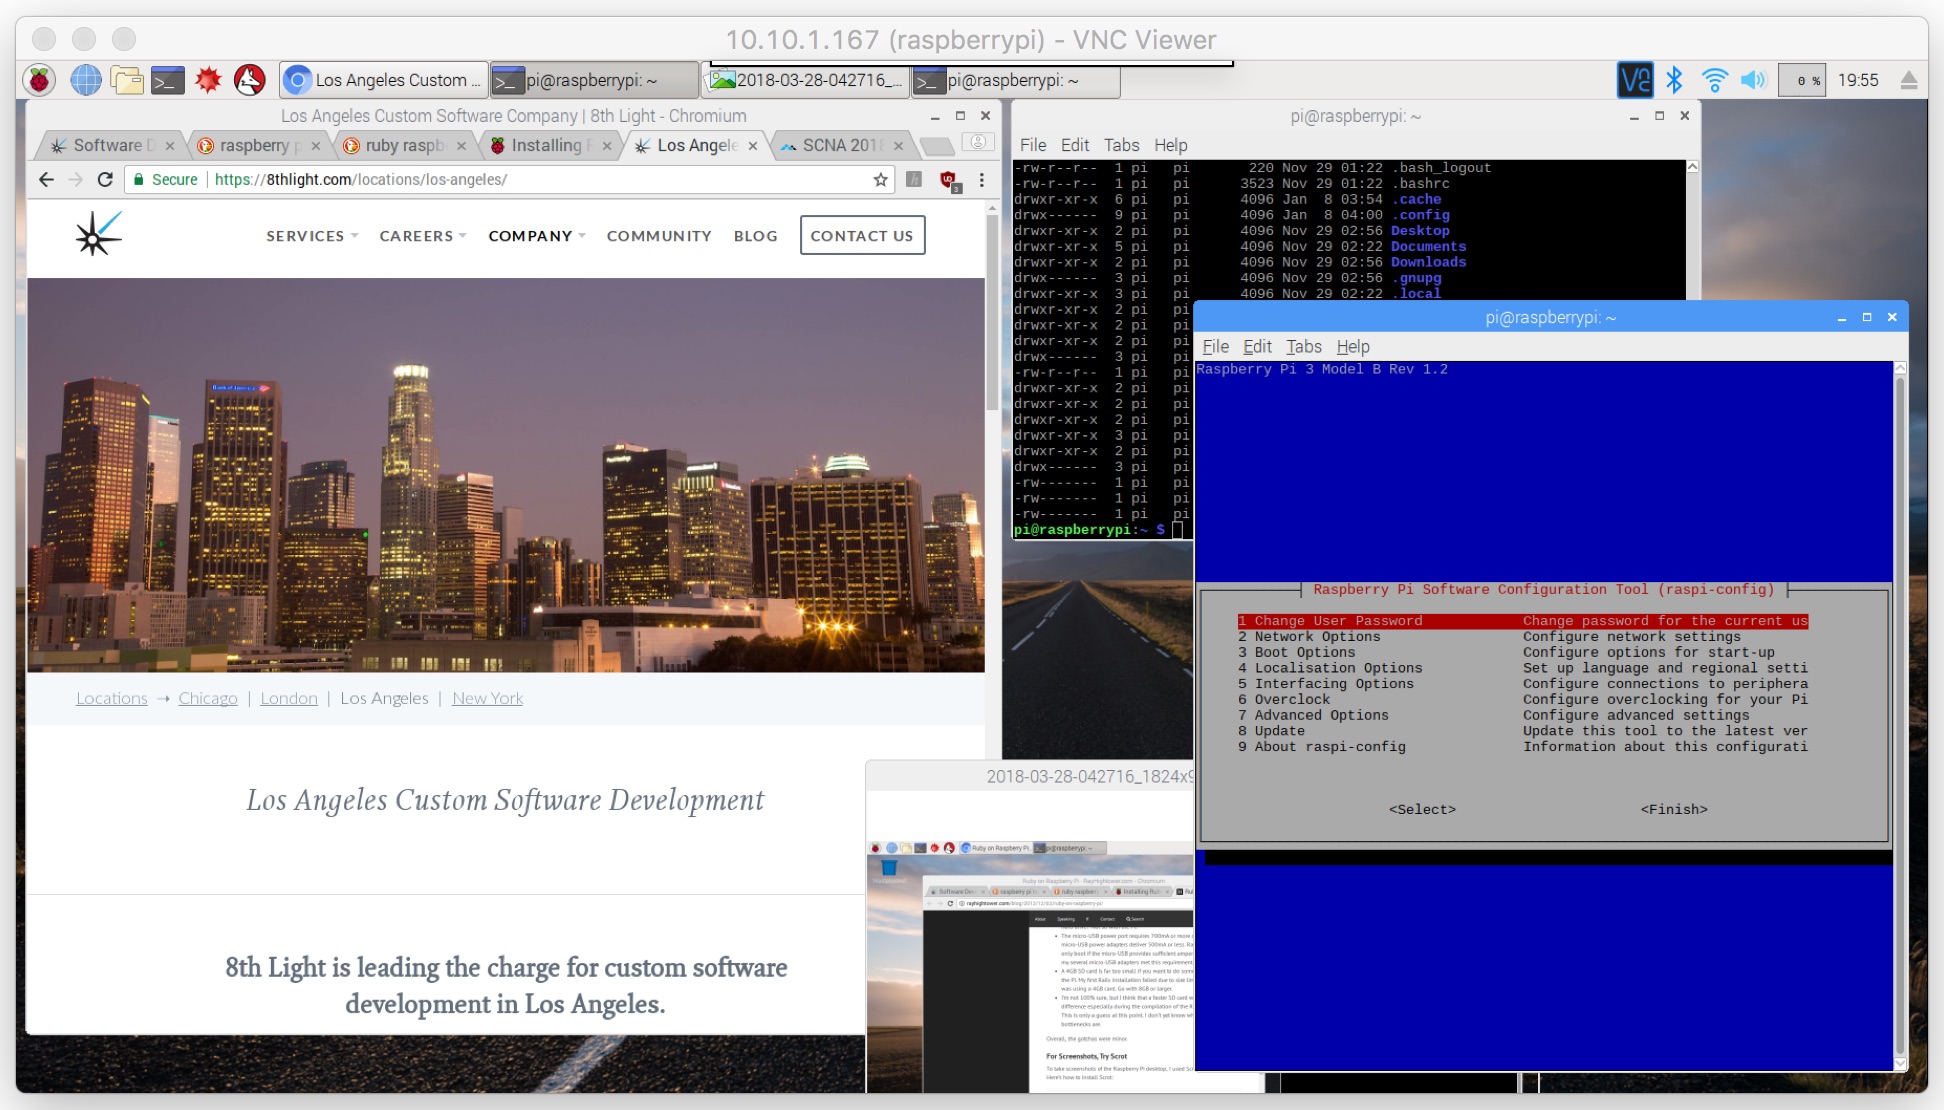Screen dimensions: 1944x1110
Task: Open the Bluetooth tray menu
Action: (x=1674, y=80)
